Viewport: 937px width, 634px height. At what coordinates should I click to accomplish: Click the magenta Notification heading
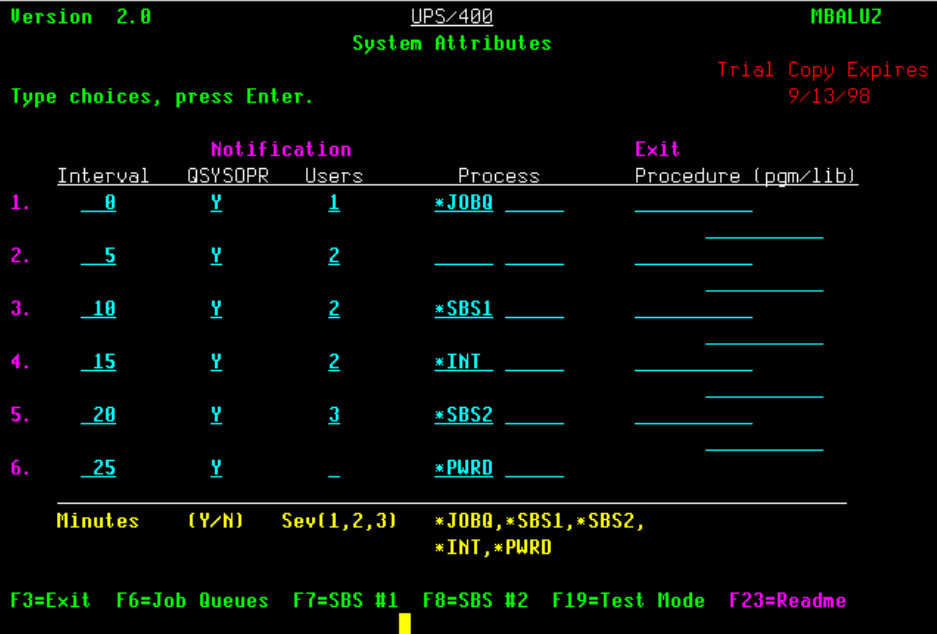[x=281, y=149]
